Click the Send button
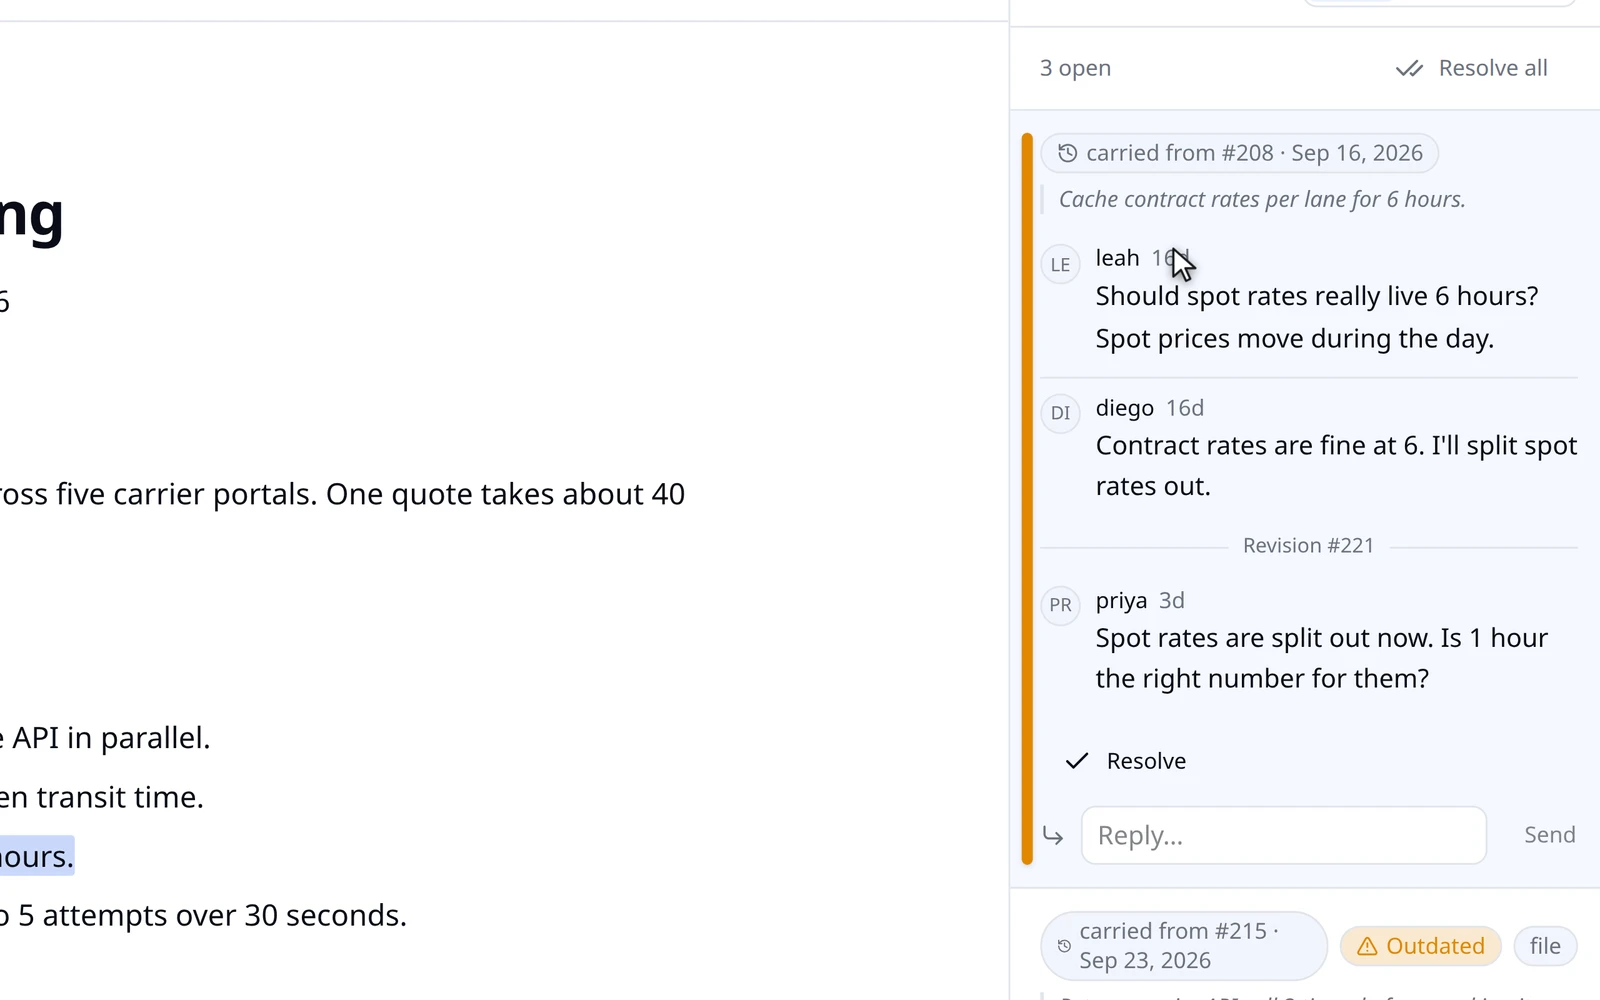Viewport: 1600px width, 1000px height. point(1550,835)
